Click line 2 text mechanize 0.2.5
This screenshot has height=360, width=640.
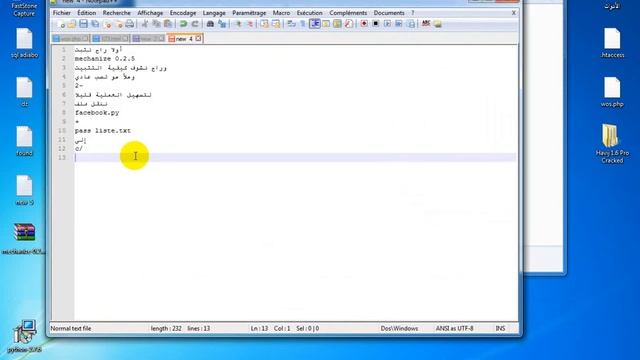(x=104, y=59)
